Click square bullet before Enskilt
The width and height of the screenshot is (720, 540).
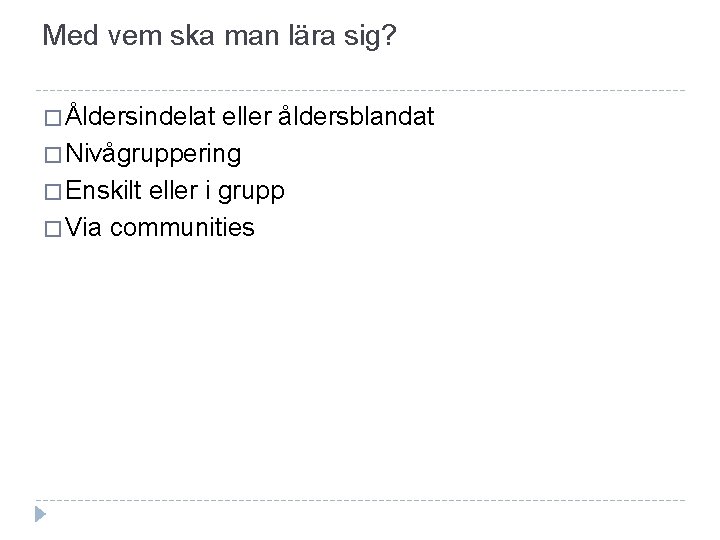(52, 192)
